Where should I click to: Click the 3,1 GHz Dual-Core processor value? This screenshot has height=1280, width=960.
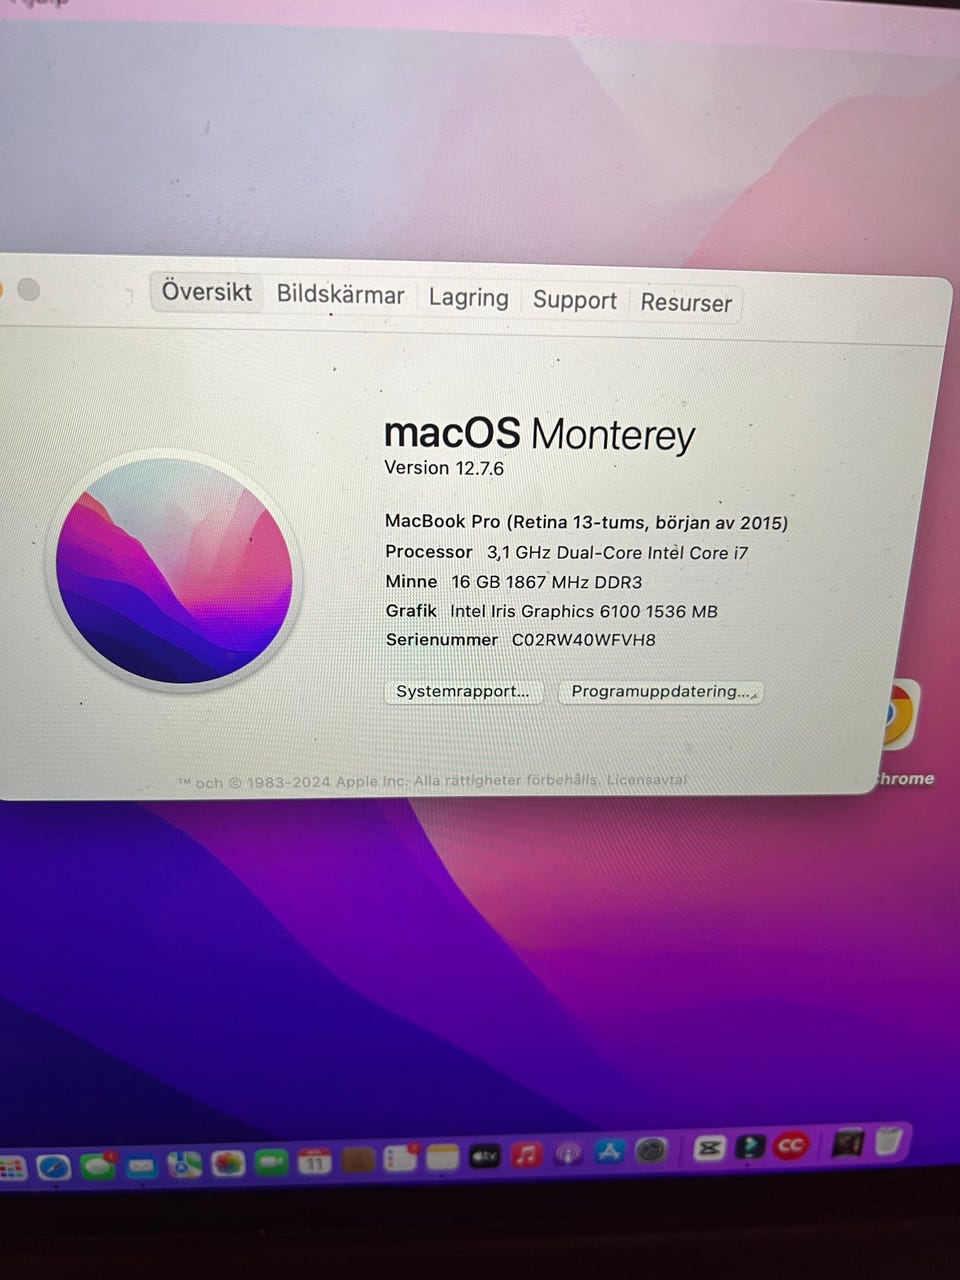click(617, 552)
